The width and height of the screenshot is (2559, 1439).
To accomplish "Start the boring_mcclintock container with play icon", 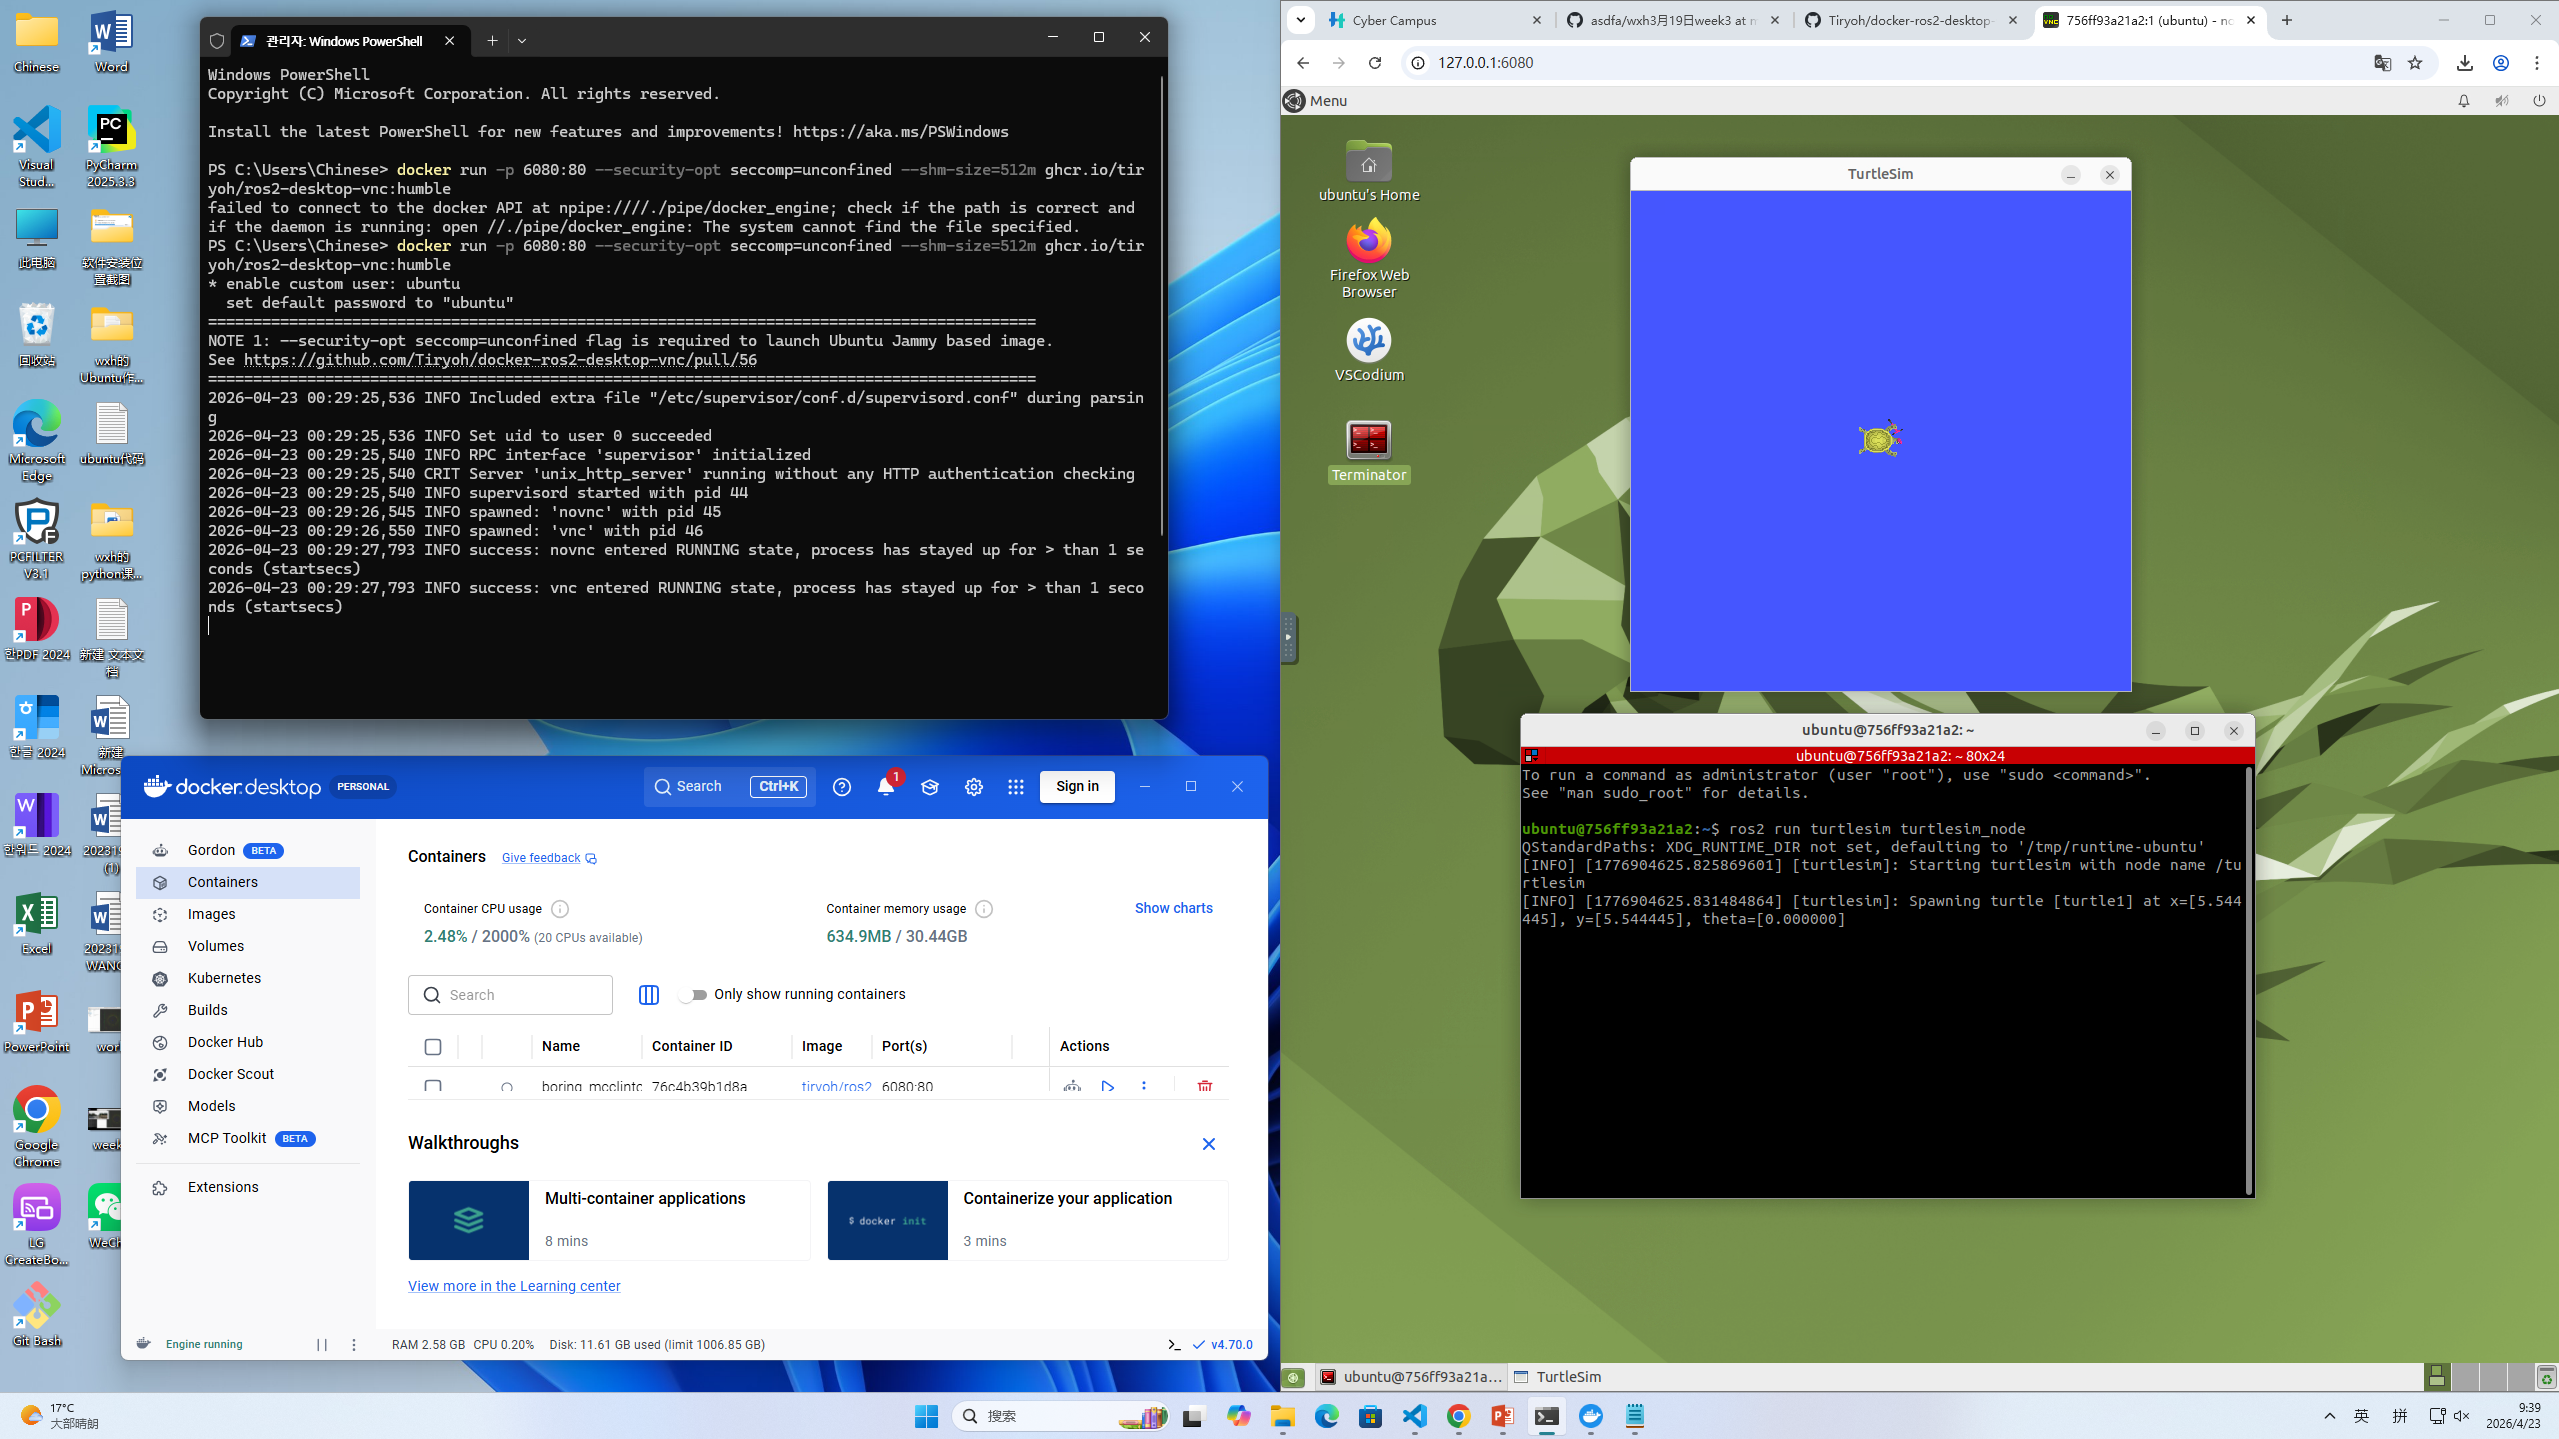I will pyautogui.click(x=1108, y=1086).
